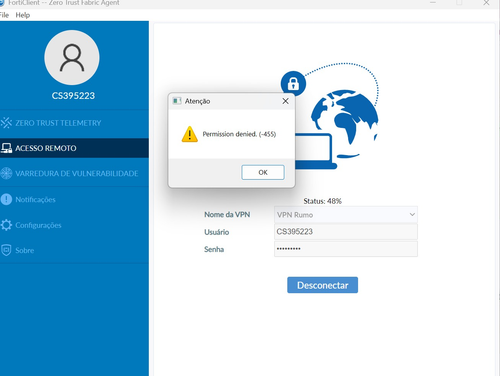
Task: Open the Help menu
Action: tap(23, 15)
